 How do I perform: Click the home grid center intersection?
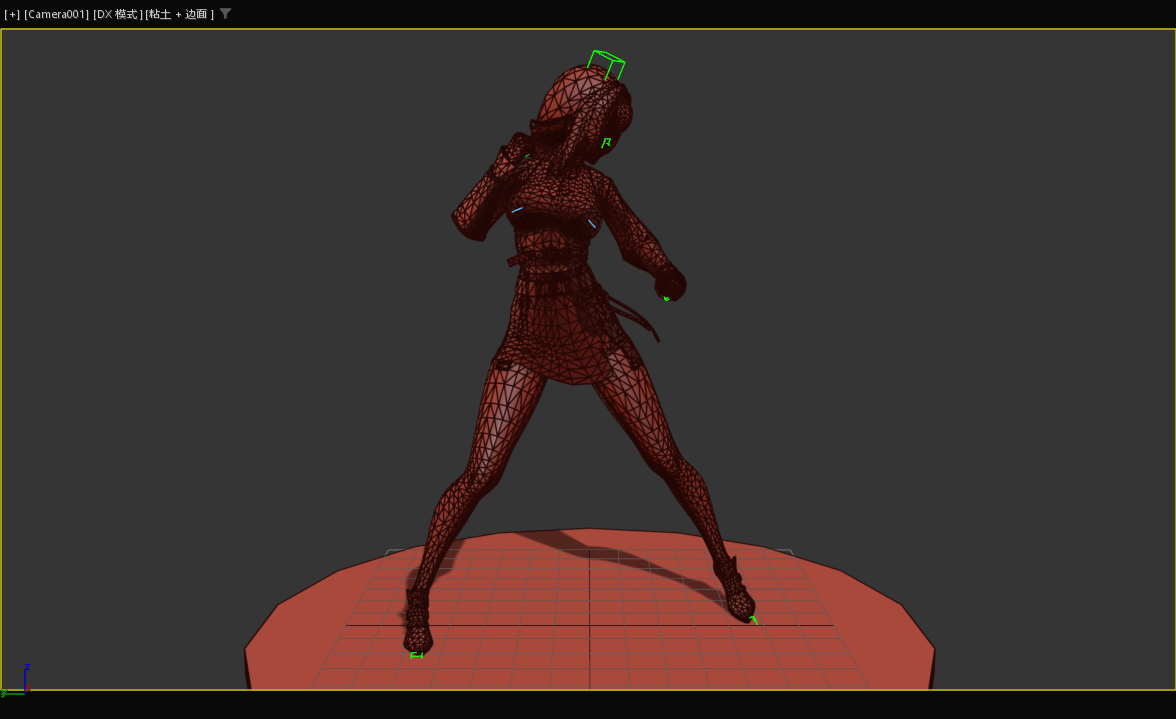590,626
